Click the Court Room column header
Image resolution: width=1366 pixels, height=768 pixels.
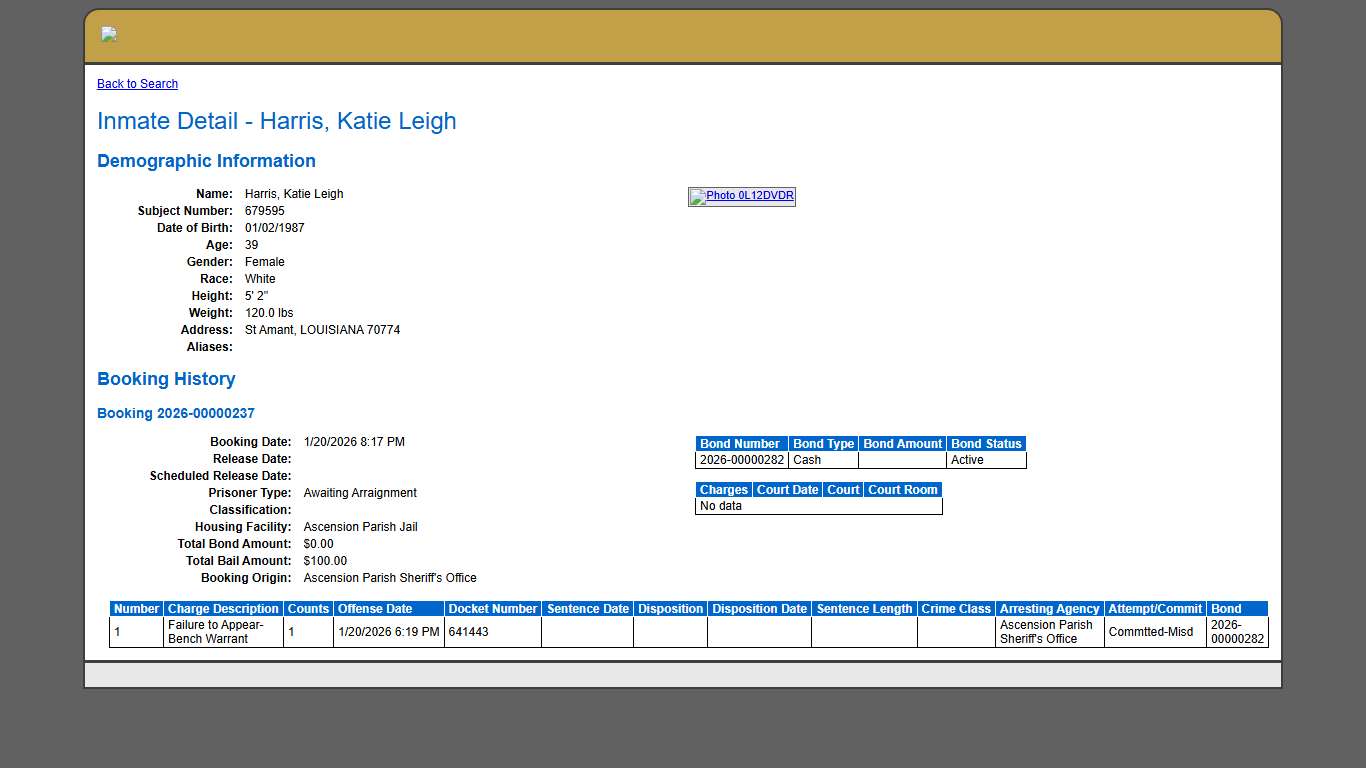coord(902,490)
